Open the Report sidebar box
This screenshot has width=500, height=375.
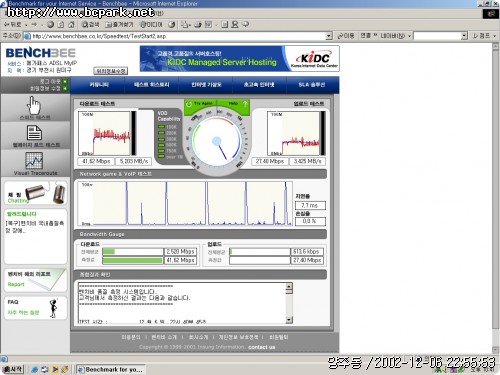[36, 280]
